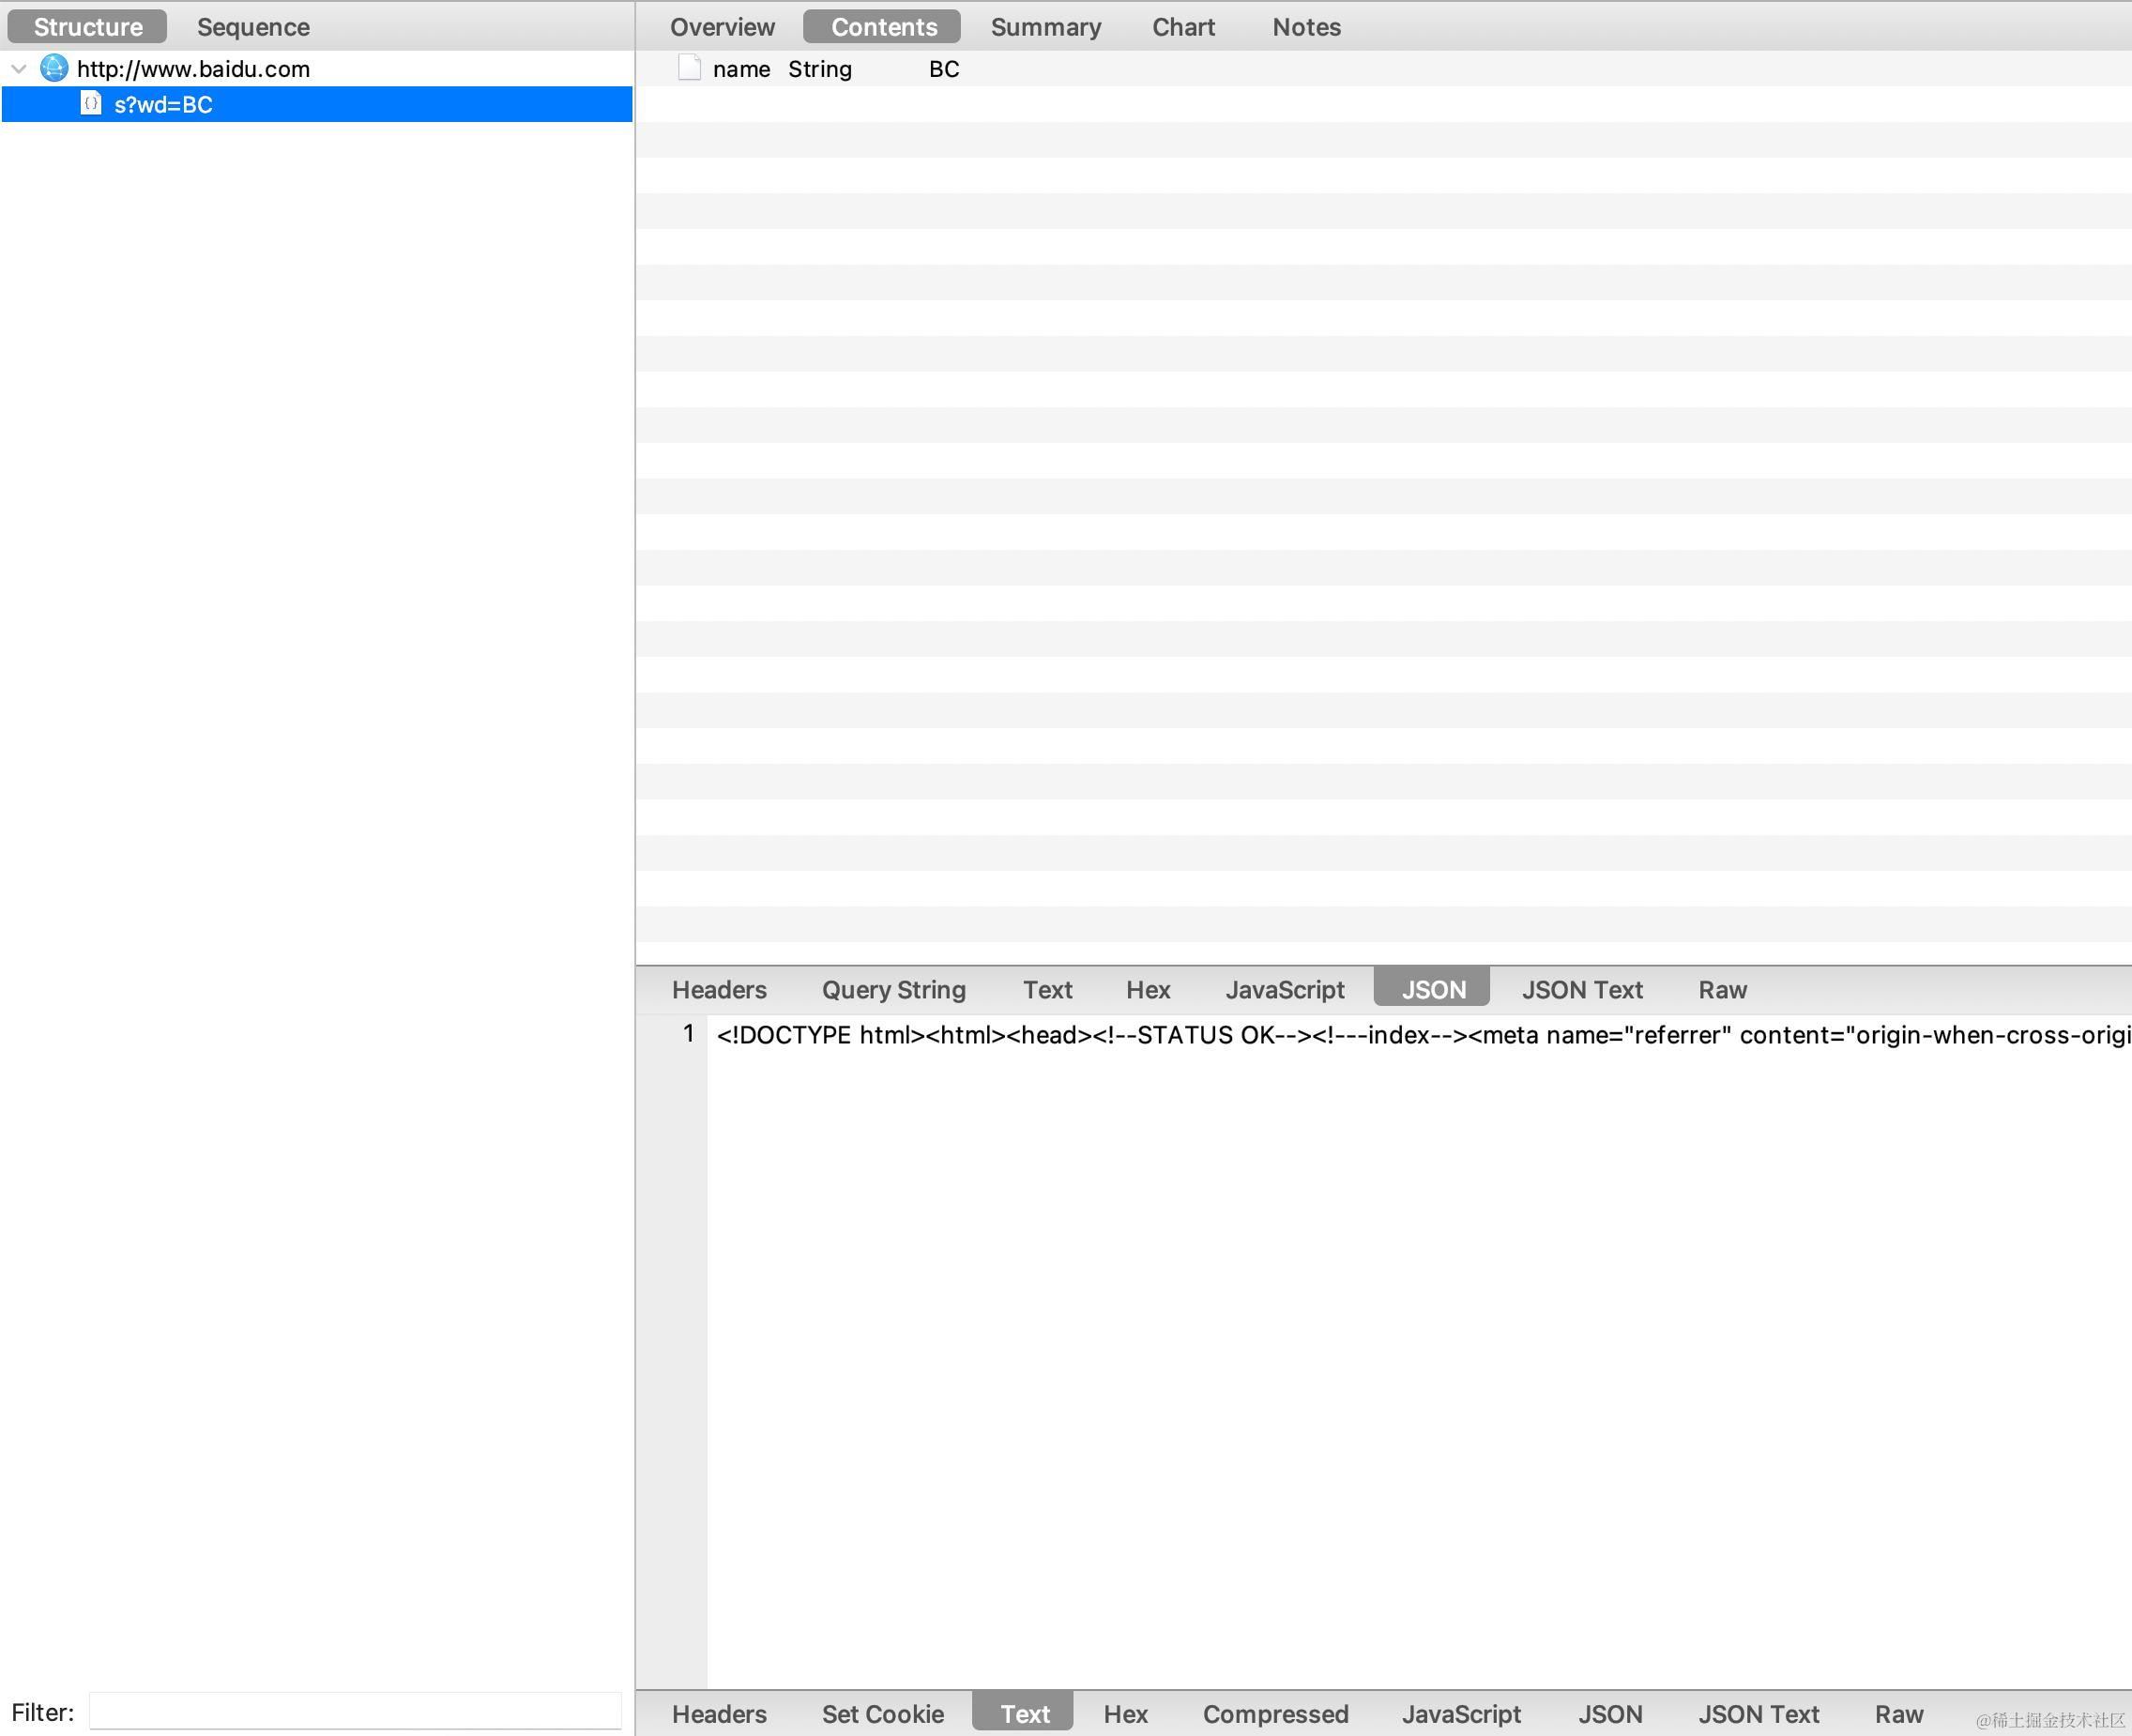Click the globe icon next to baidu.com

coord(54,68)
